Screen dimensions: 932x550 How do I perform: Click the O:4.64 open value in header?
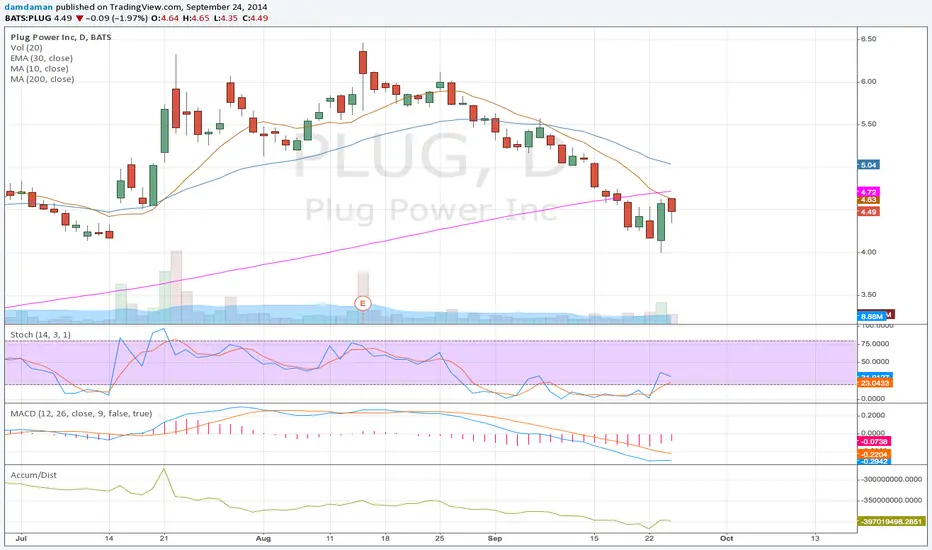165,18
